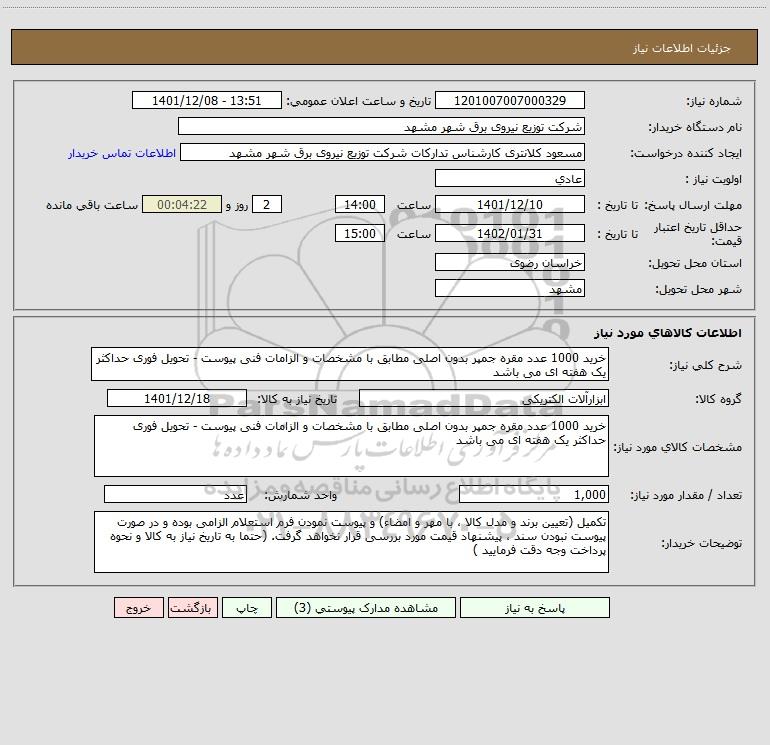The width and height of the screenshot is (770, 745).
Task: Click the روز و label
Action: 237,205
